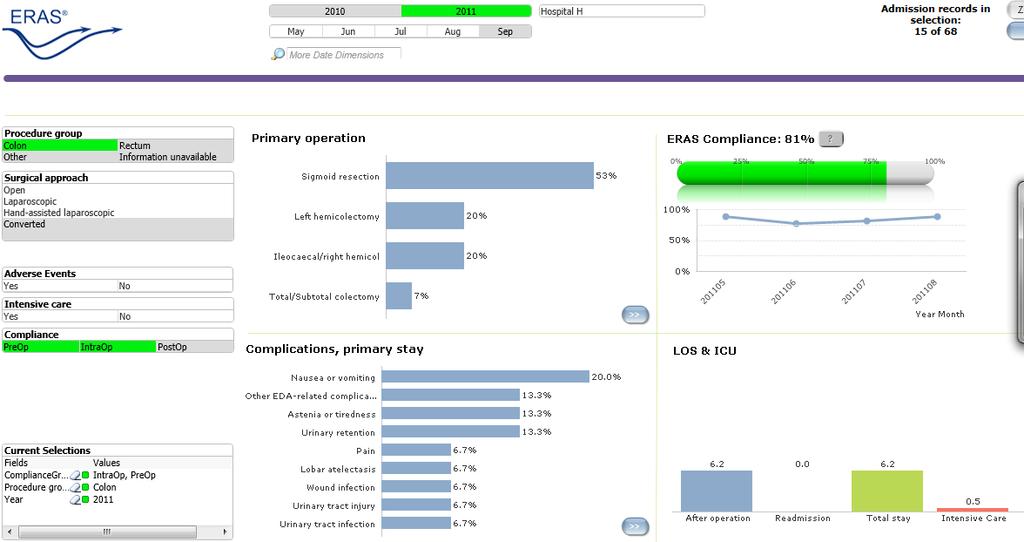Click the 201108 data point on compliance line

click(x=937, y=217)
